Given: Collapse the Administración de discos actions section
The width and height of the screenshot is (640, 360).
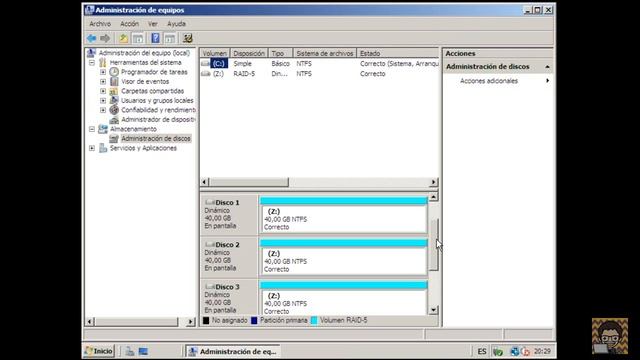Looking at the screenshot, I should [547, 67].
